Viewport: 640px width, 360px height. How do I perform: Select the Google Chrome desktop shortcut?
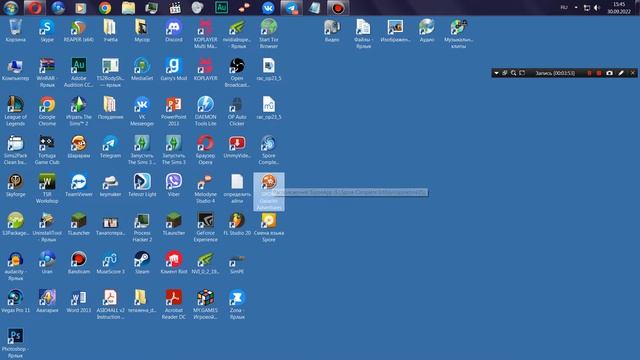click(47, 111)
